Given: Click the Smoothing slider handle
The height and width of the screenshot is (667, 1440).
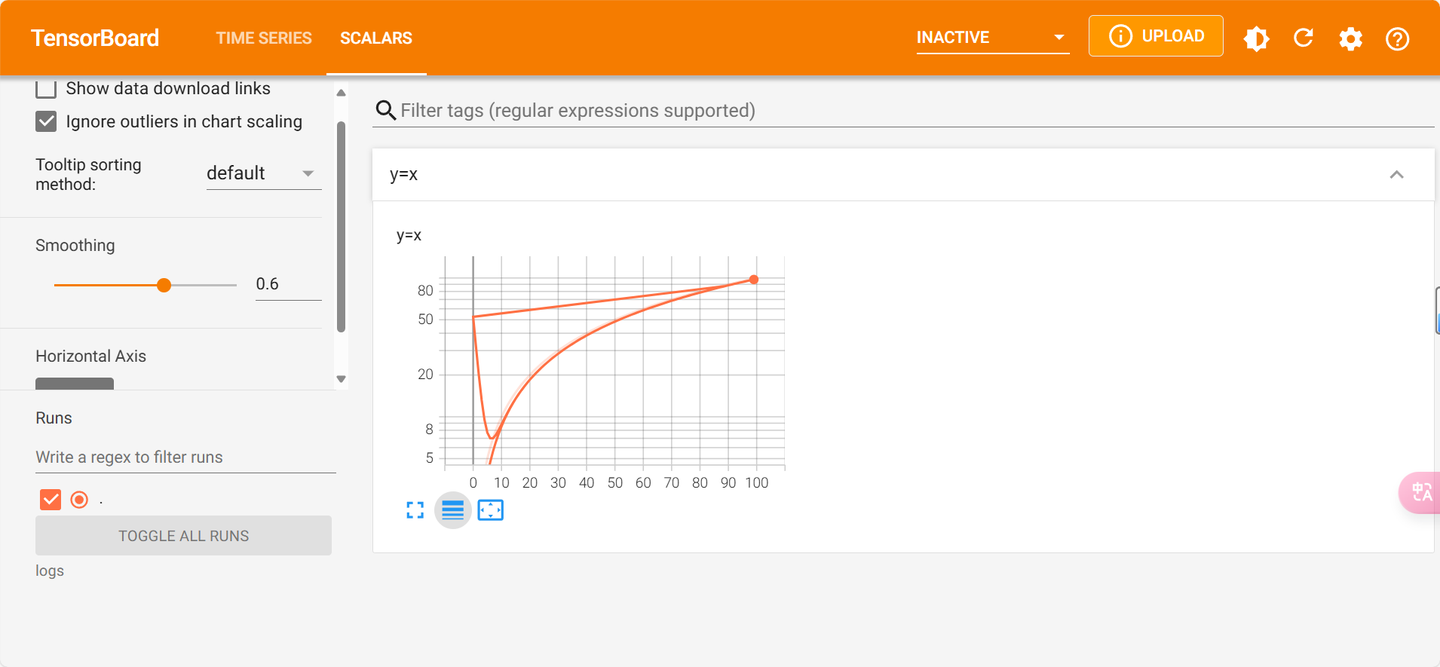Looking at the screenshot, I should coord(164,285).
